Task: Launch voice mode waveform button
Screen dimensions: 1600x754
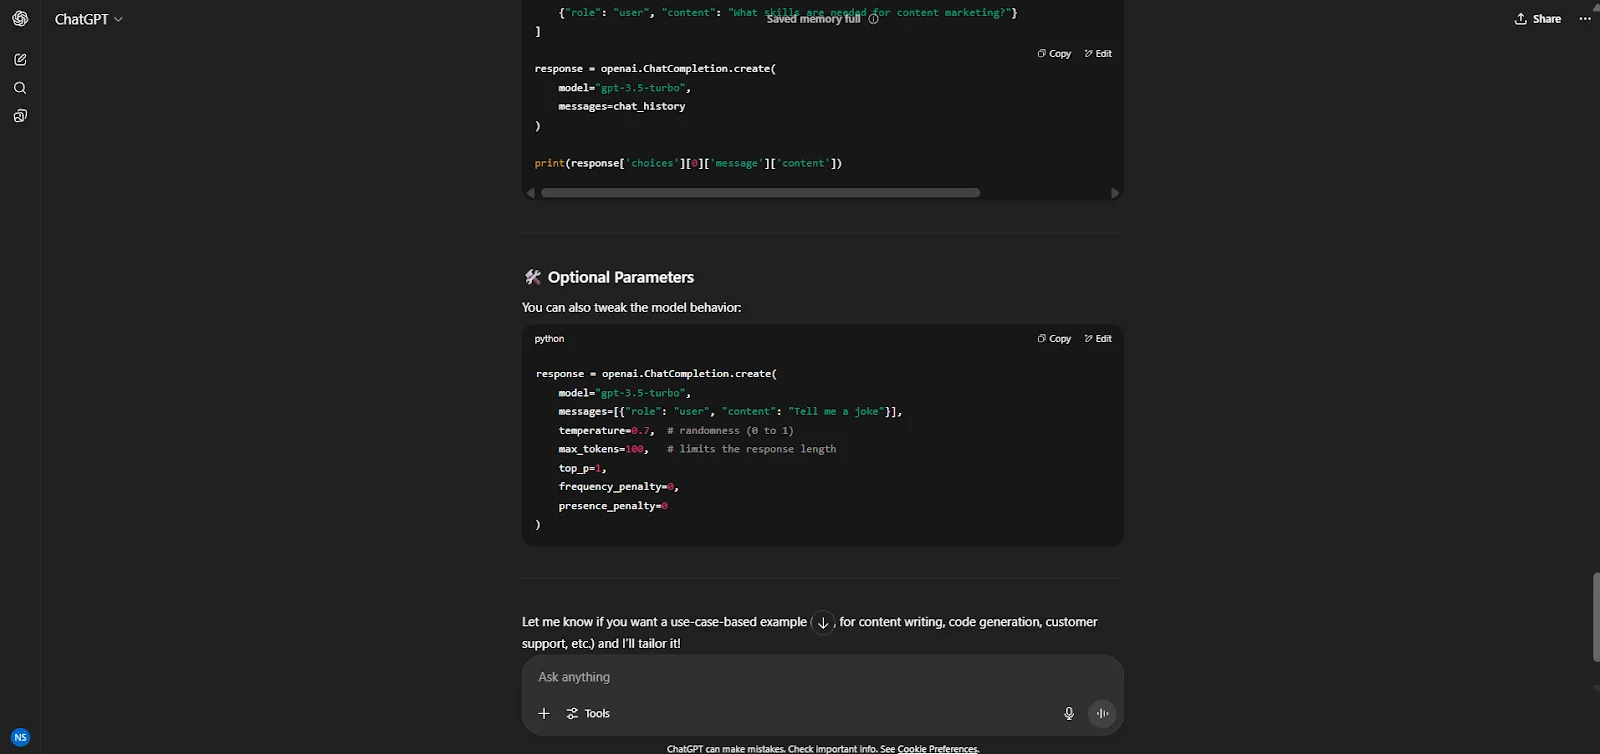Action: pyautogui.click(x=1102, y=713)
